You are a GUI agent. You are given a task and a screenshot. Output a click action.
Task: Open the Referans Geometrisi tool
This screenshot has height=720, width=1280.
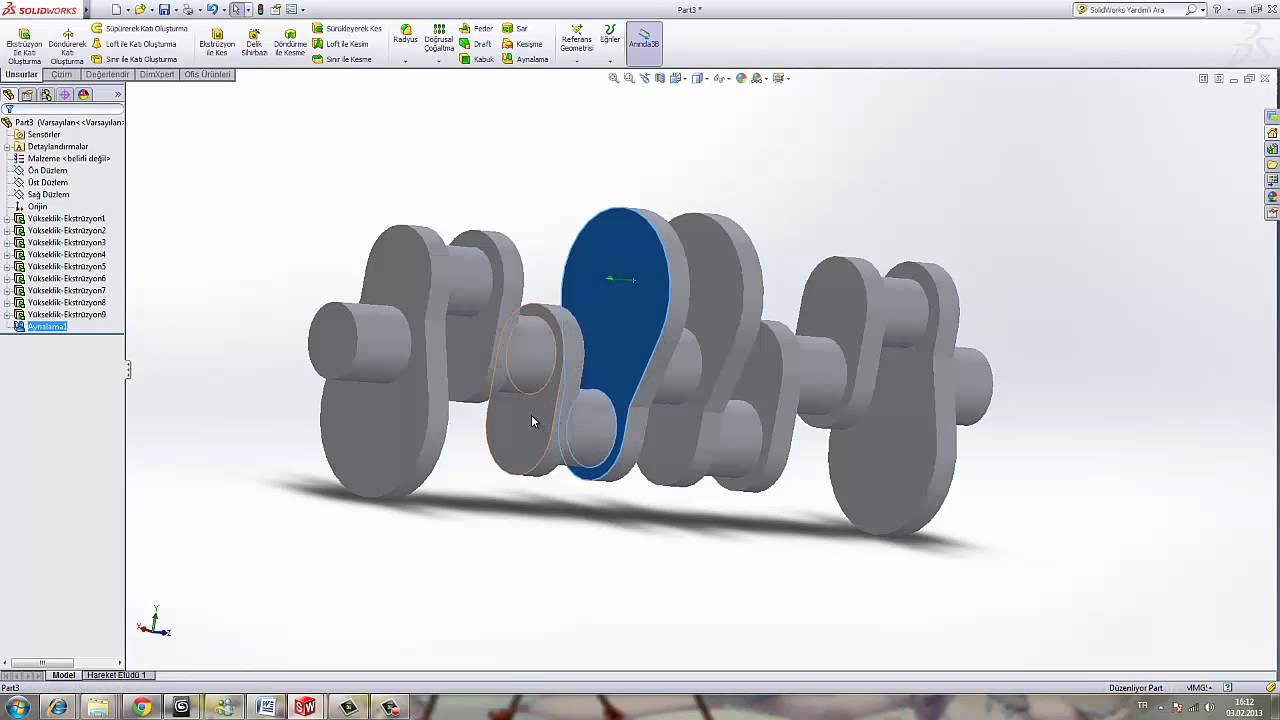click(576, 39)
